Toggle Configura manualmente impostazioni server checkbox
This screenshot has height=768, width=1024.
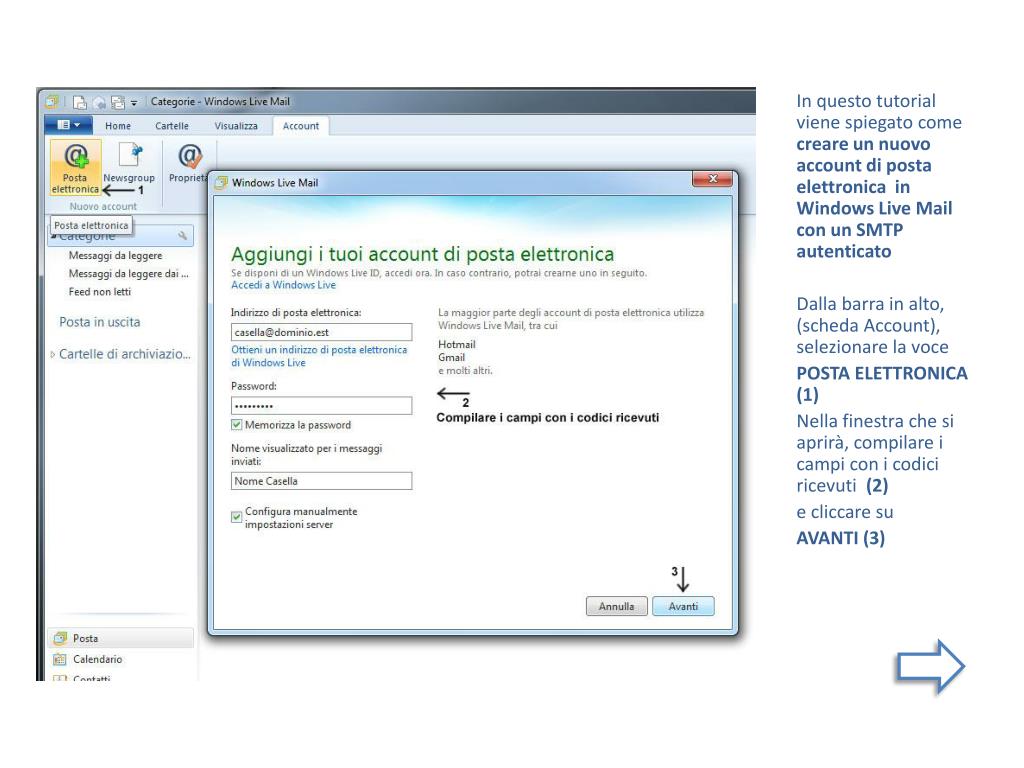(x=236, y=517)
